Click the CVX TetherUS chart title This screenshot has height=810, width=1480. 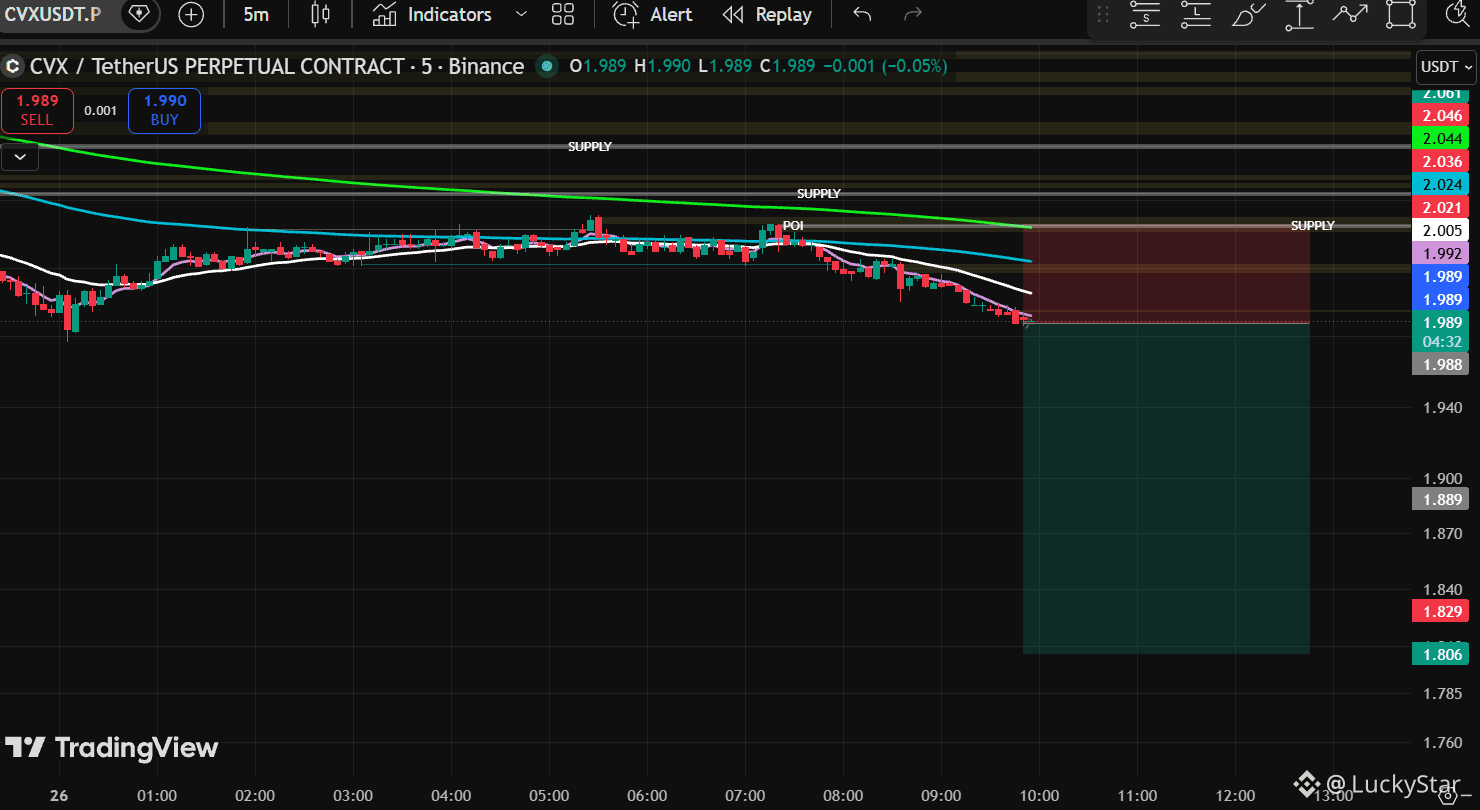point(277,67)
